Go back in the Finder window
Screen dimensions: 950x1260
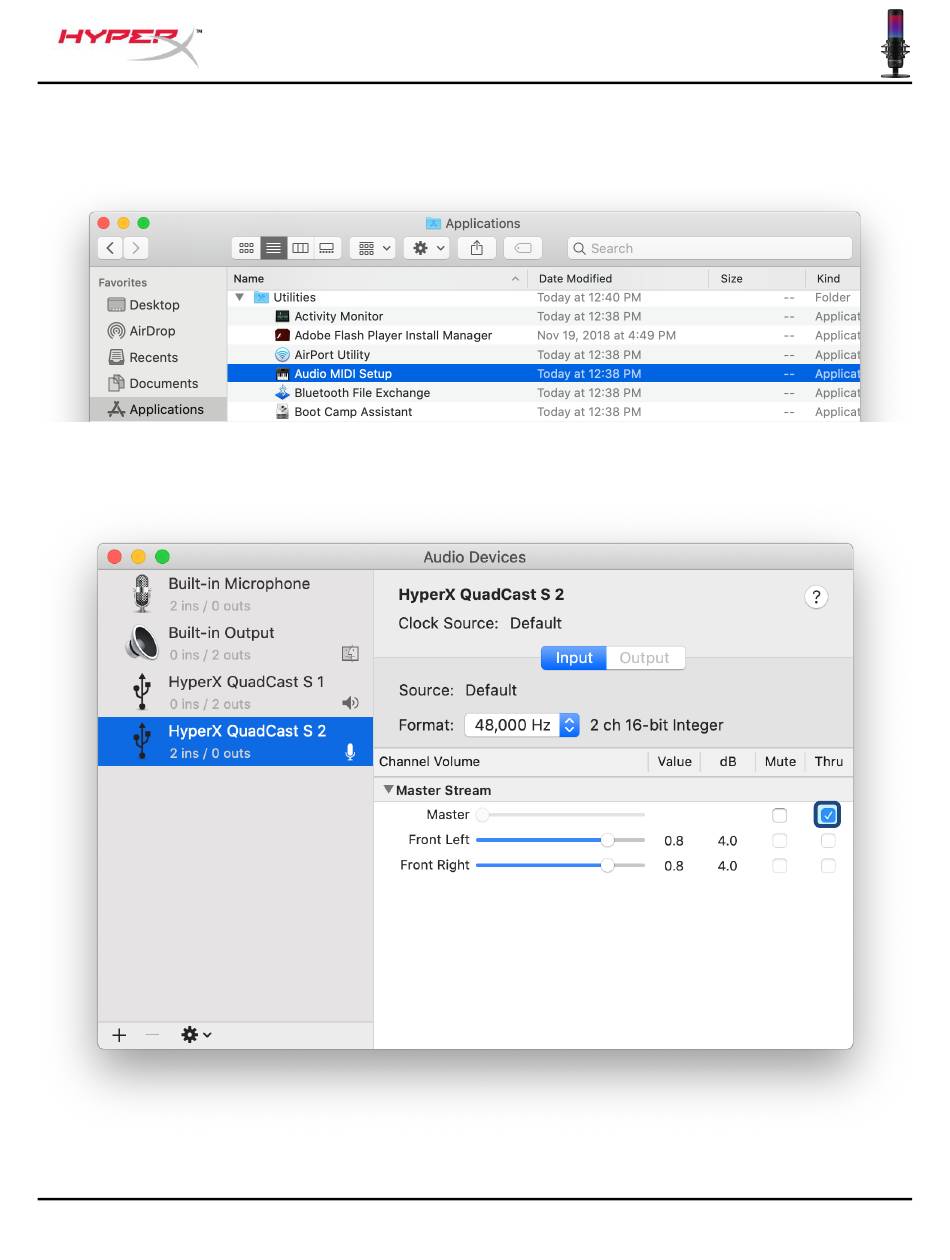point(110,248)
